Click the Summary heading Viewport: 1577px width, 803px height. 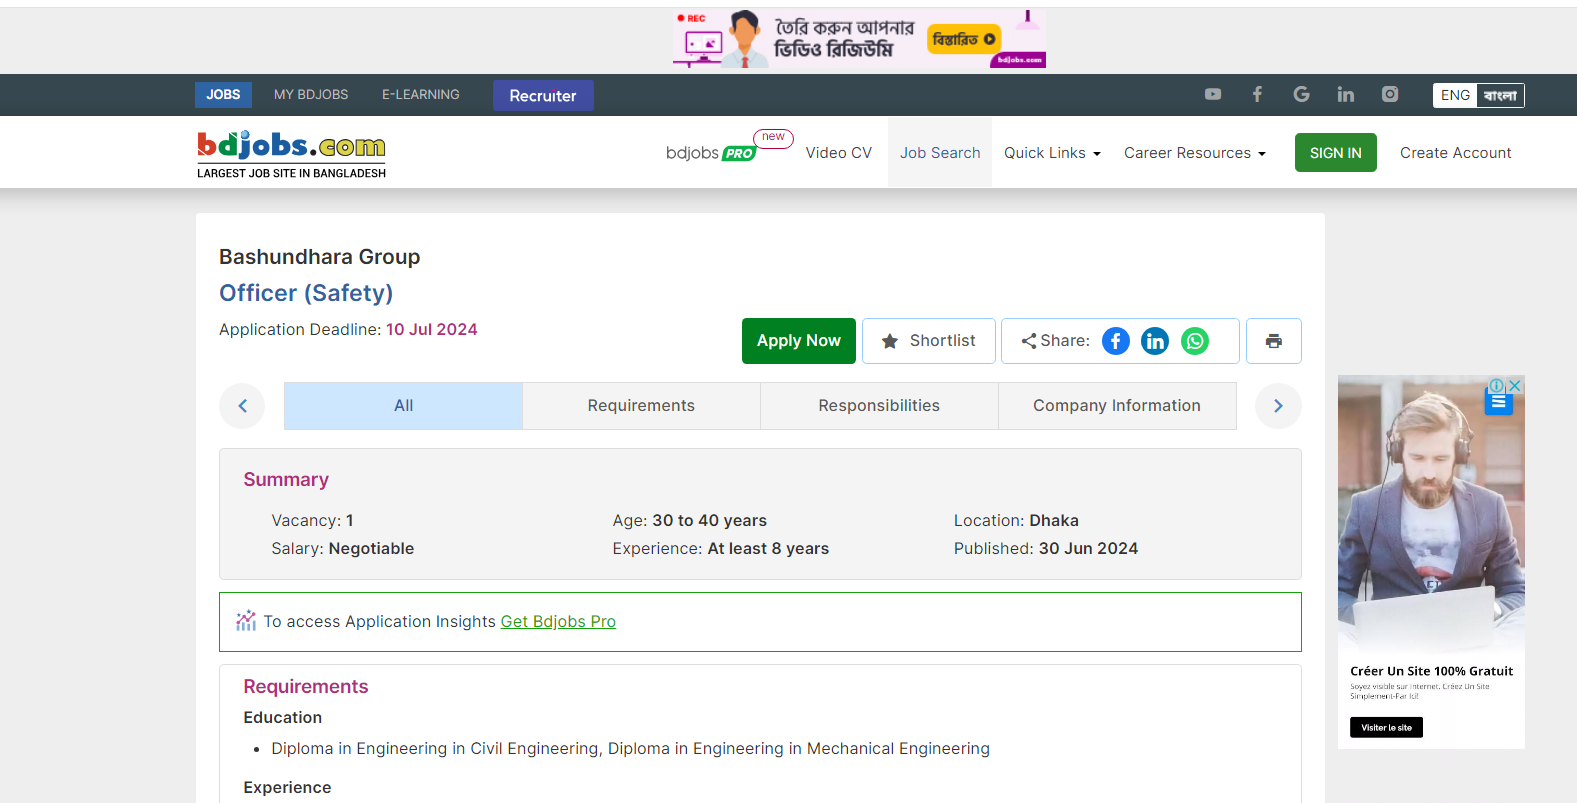[286, 480]
